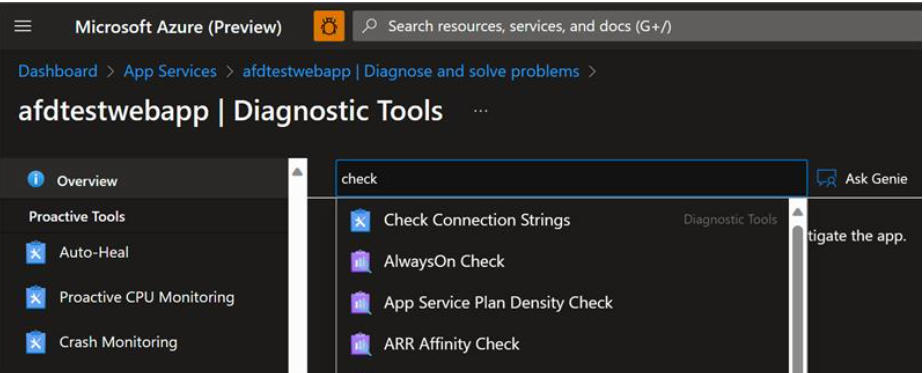Select Overview in the sidebar
This screenshot has width=924, height=373.
(x=144, y=180)
